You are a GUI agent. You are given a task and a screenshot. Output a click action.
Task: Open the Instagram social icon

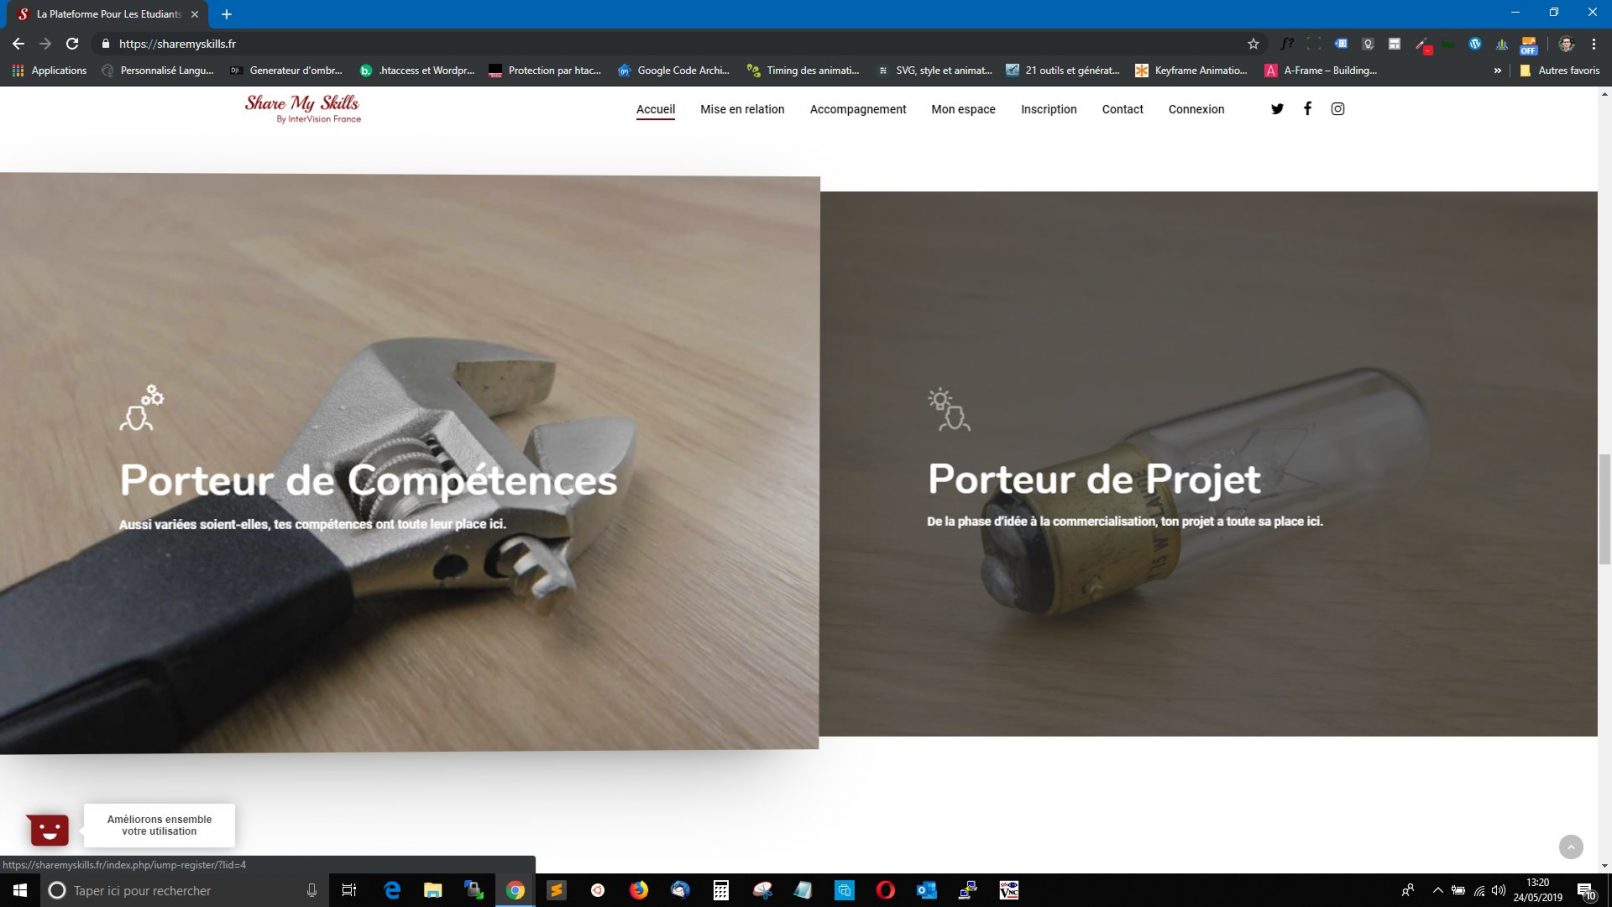(x=1338, y=109)
